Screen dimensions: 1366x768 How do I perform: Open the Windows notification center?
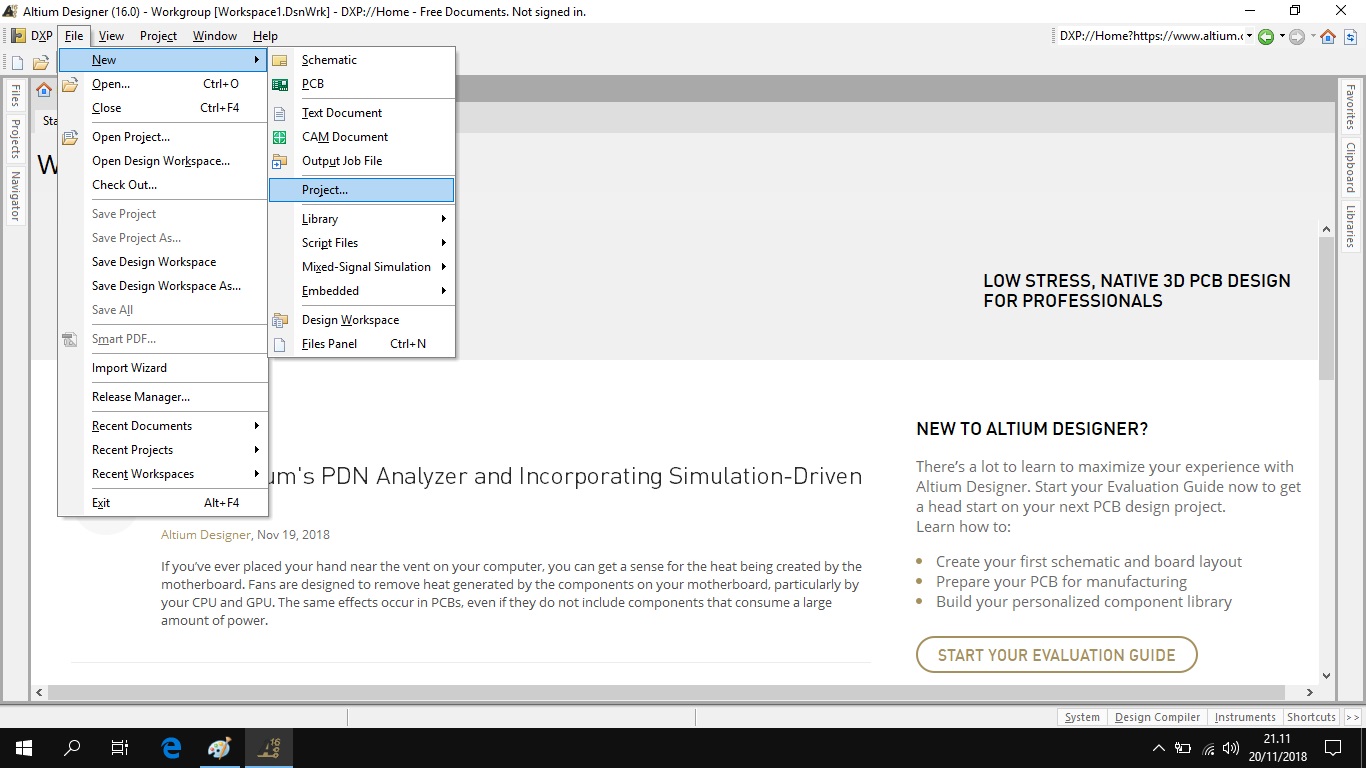tap(1333, 748)
